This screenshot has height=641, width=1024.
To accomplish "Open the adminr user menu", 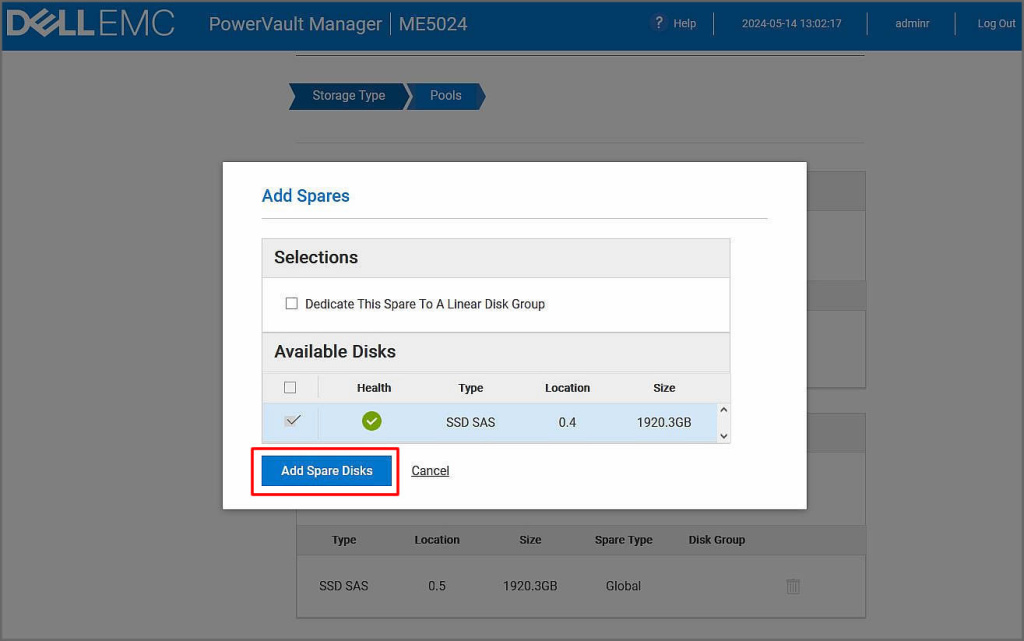I will point(912,24).
